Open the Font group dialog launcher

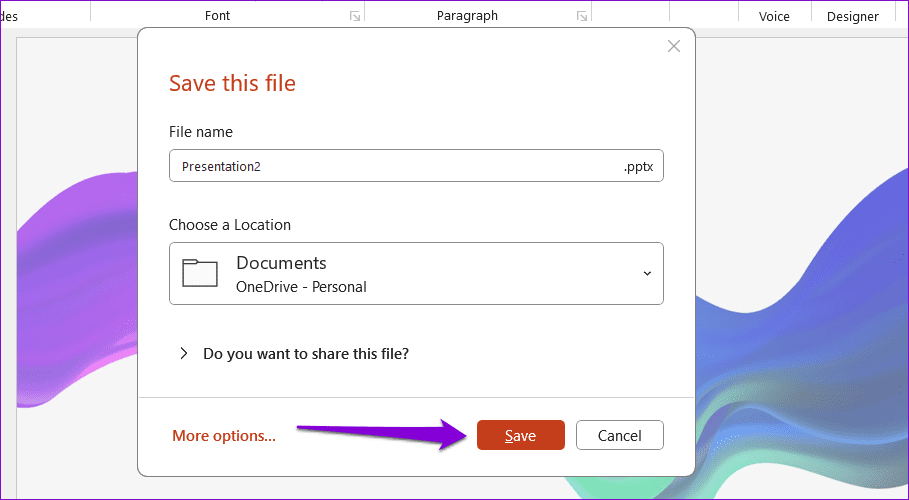[x=355, y=16]
